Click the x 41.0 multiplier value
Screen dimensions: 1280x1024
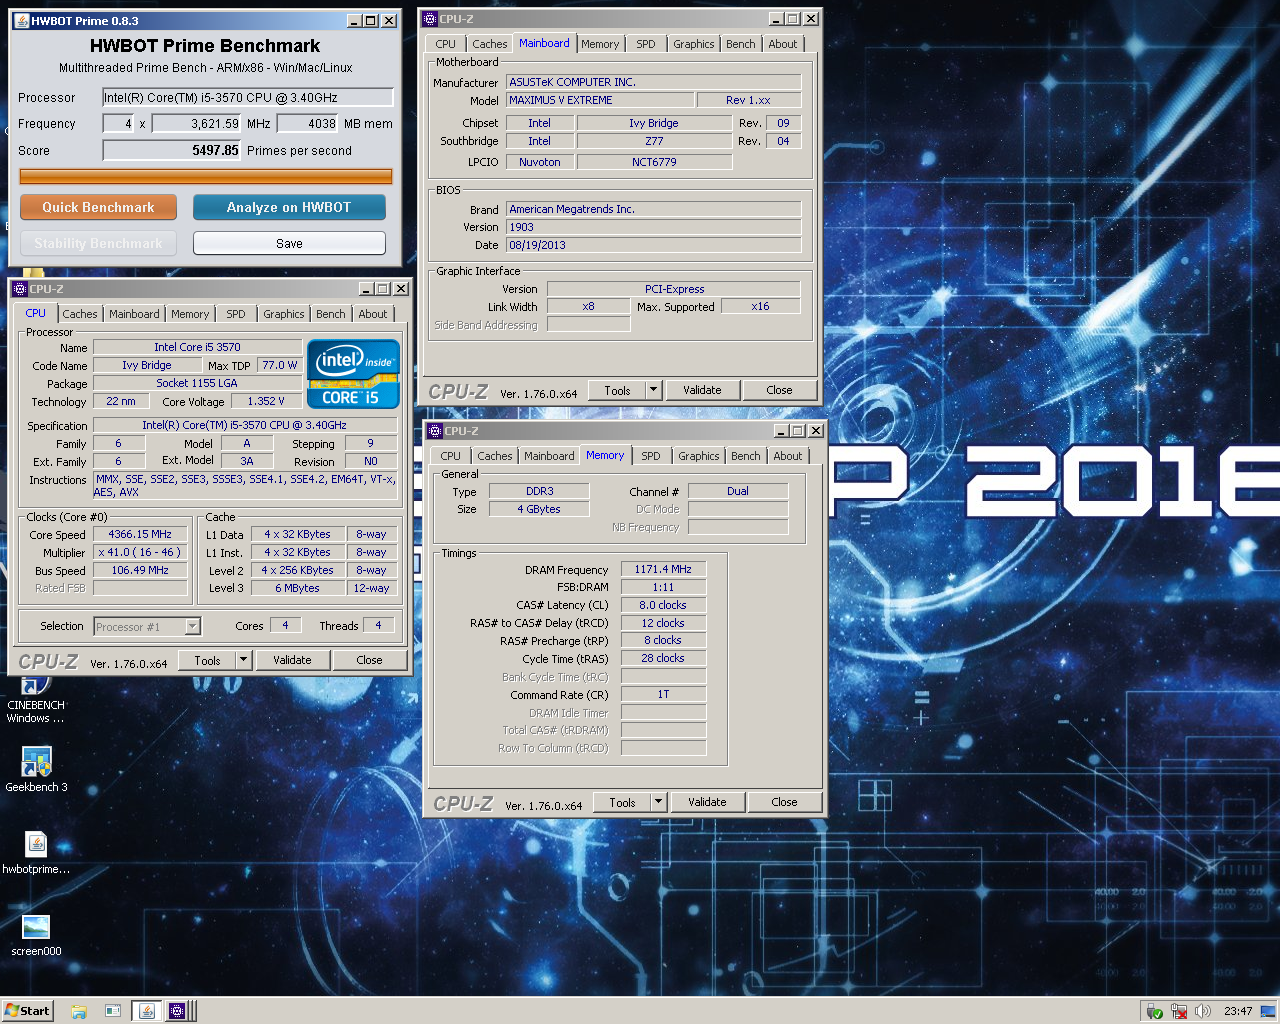pos(140,552)
